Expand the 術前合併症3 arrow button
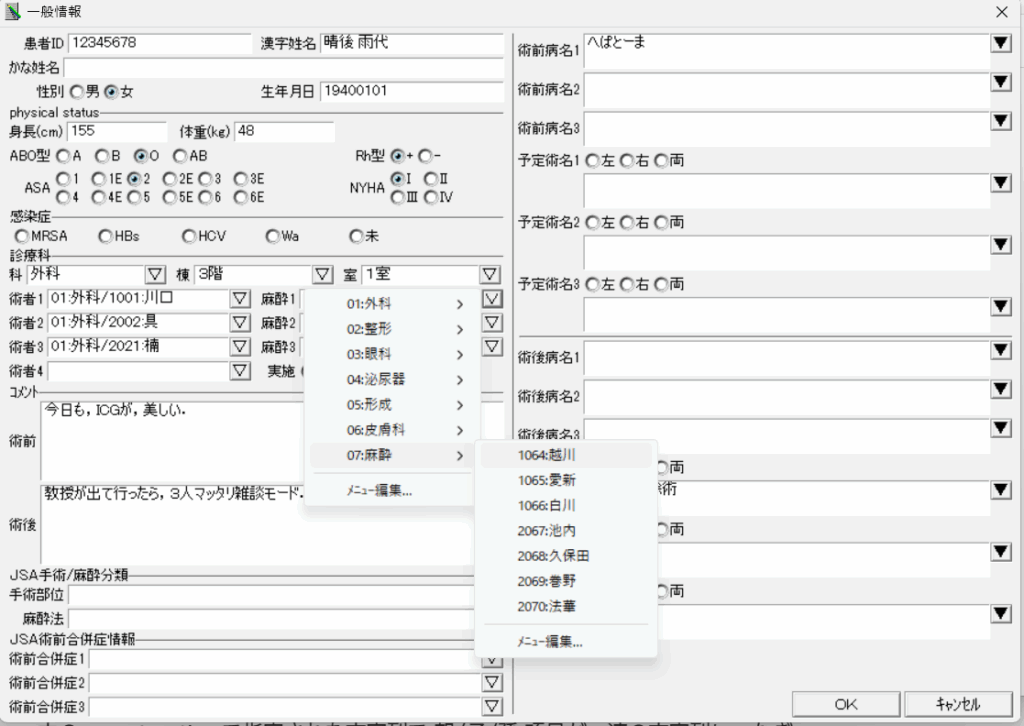Image resolution: width=1024 pixels, height=726 pixels. [490, 708]
